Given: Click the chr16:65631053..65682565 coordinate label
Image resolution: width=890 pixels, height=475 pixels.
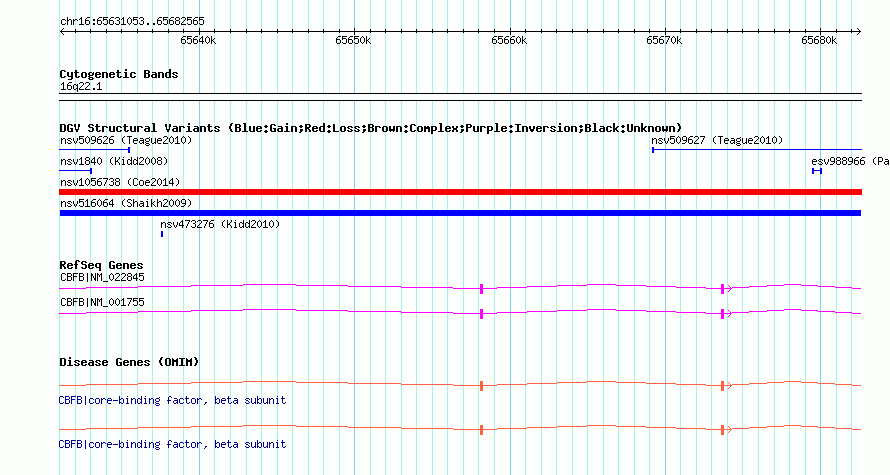Looking at the screenshot, I should pyautogui.click(x=132, y=22).
